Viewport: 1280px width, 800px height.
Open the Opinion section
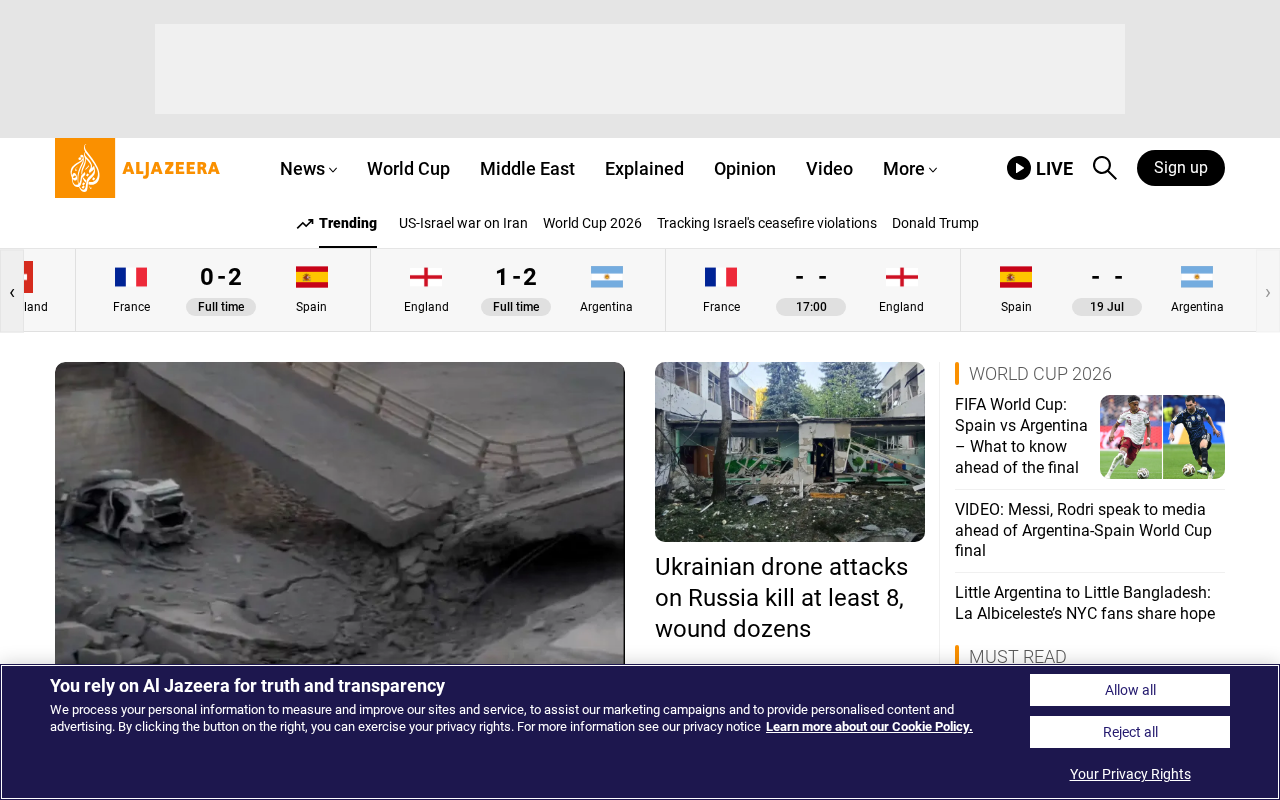click(x=745, y=169)
